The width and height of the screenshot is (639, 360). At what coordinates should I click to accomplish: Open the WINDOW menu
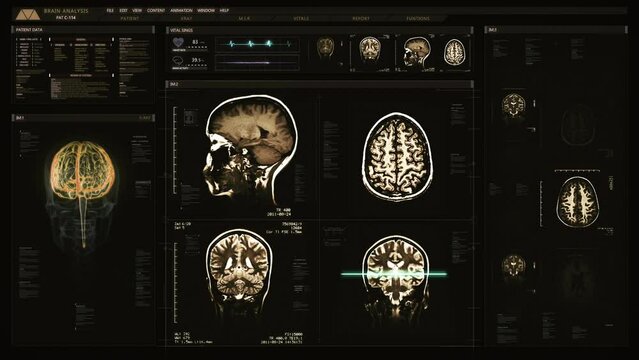[x=206, y=11]
